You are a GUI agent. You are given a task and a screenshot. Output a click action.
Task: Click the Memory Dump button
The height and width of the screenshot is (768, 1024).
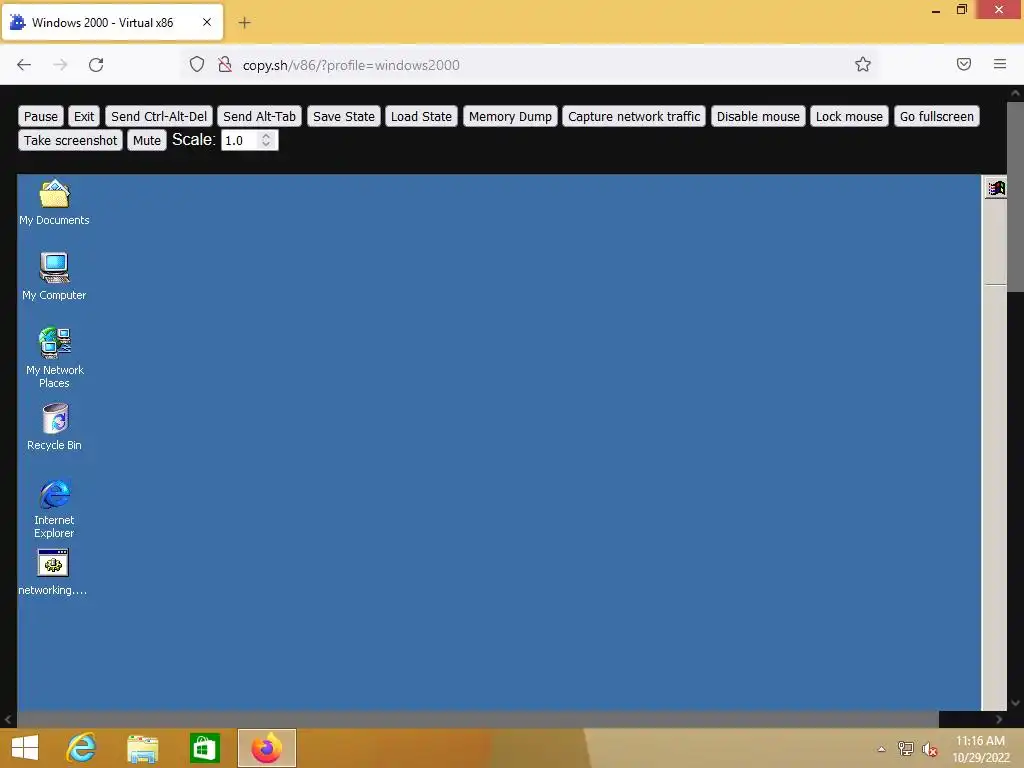[x=510, y=116]
